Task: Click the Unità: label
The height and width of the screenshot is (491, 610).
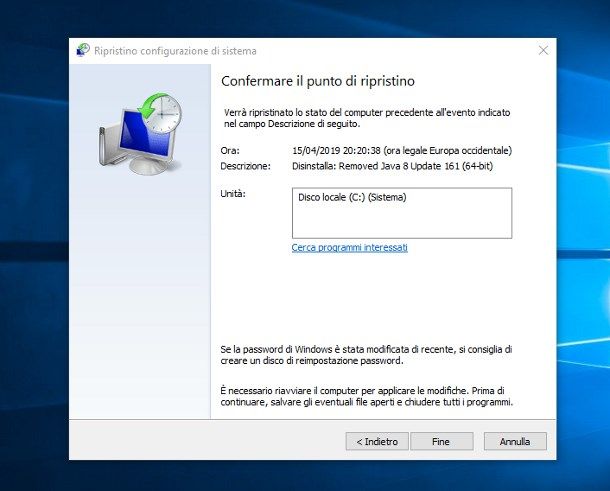Action: 233,193
